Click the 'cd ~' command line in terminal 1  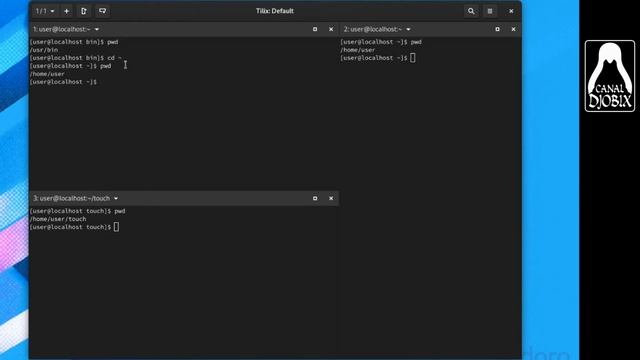pos(76,58)
